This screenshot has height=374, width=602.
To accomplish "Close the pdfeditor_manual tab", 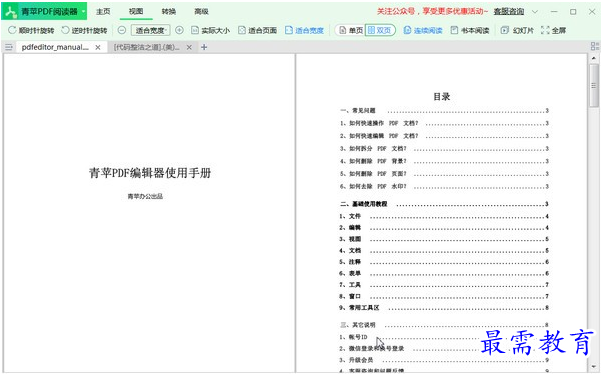I will 98,47.
